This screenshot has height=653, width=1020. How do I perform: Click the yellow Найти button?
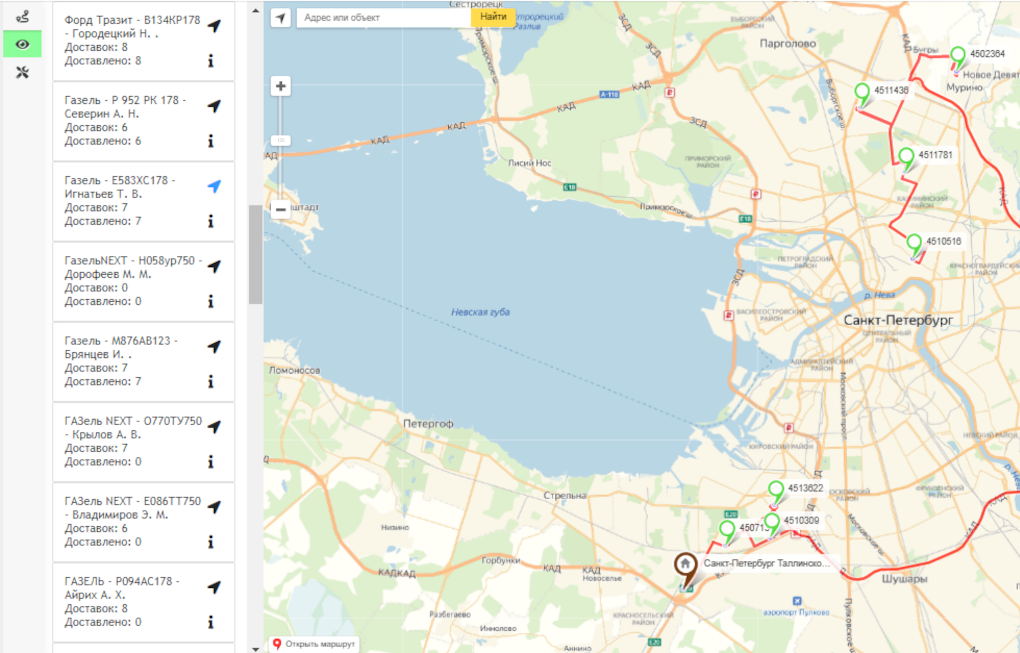pos(493,18)
